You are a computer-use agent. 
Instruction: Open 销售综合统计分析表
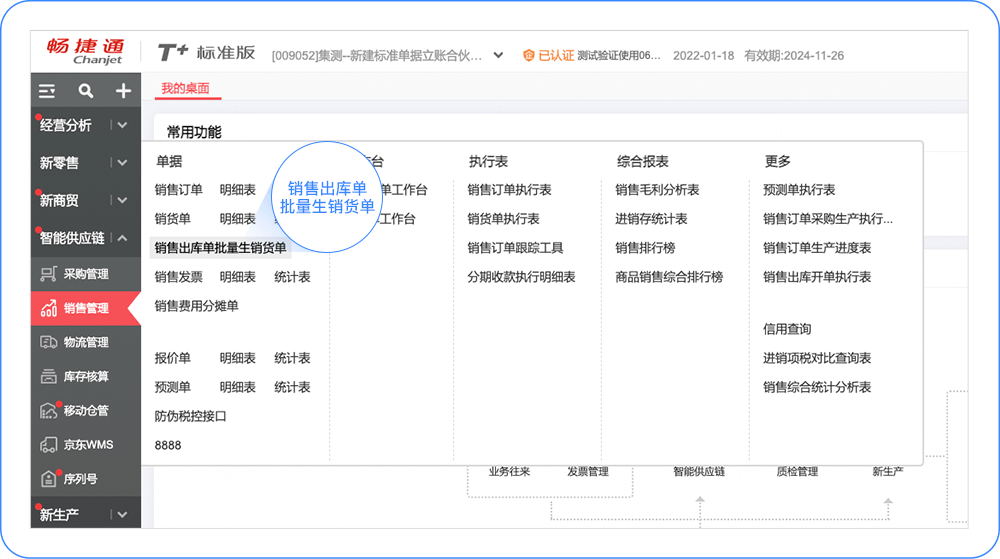817,388
